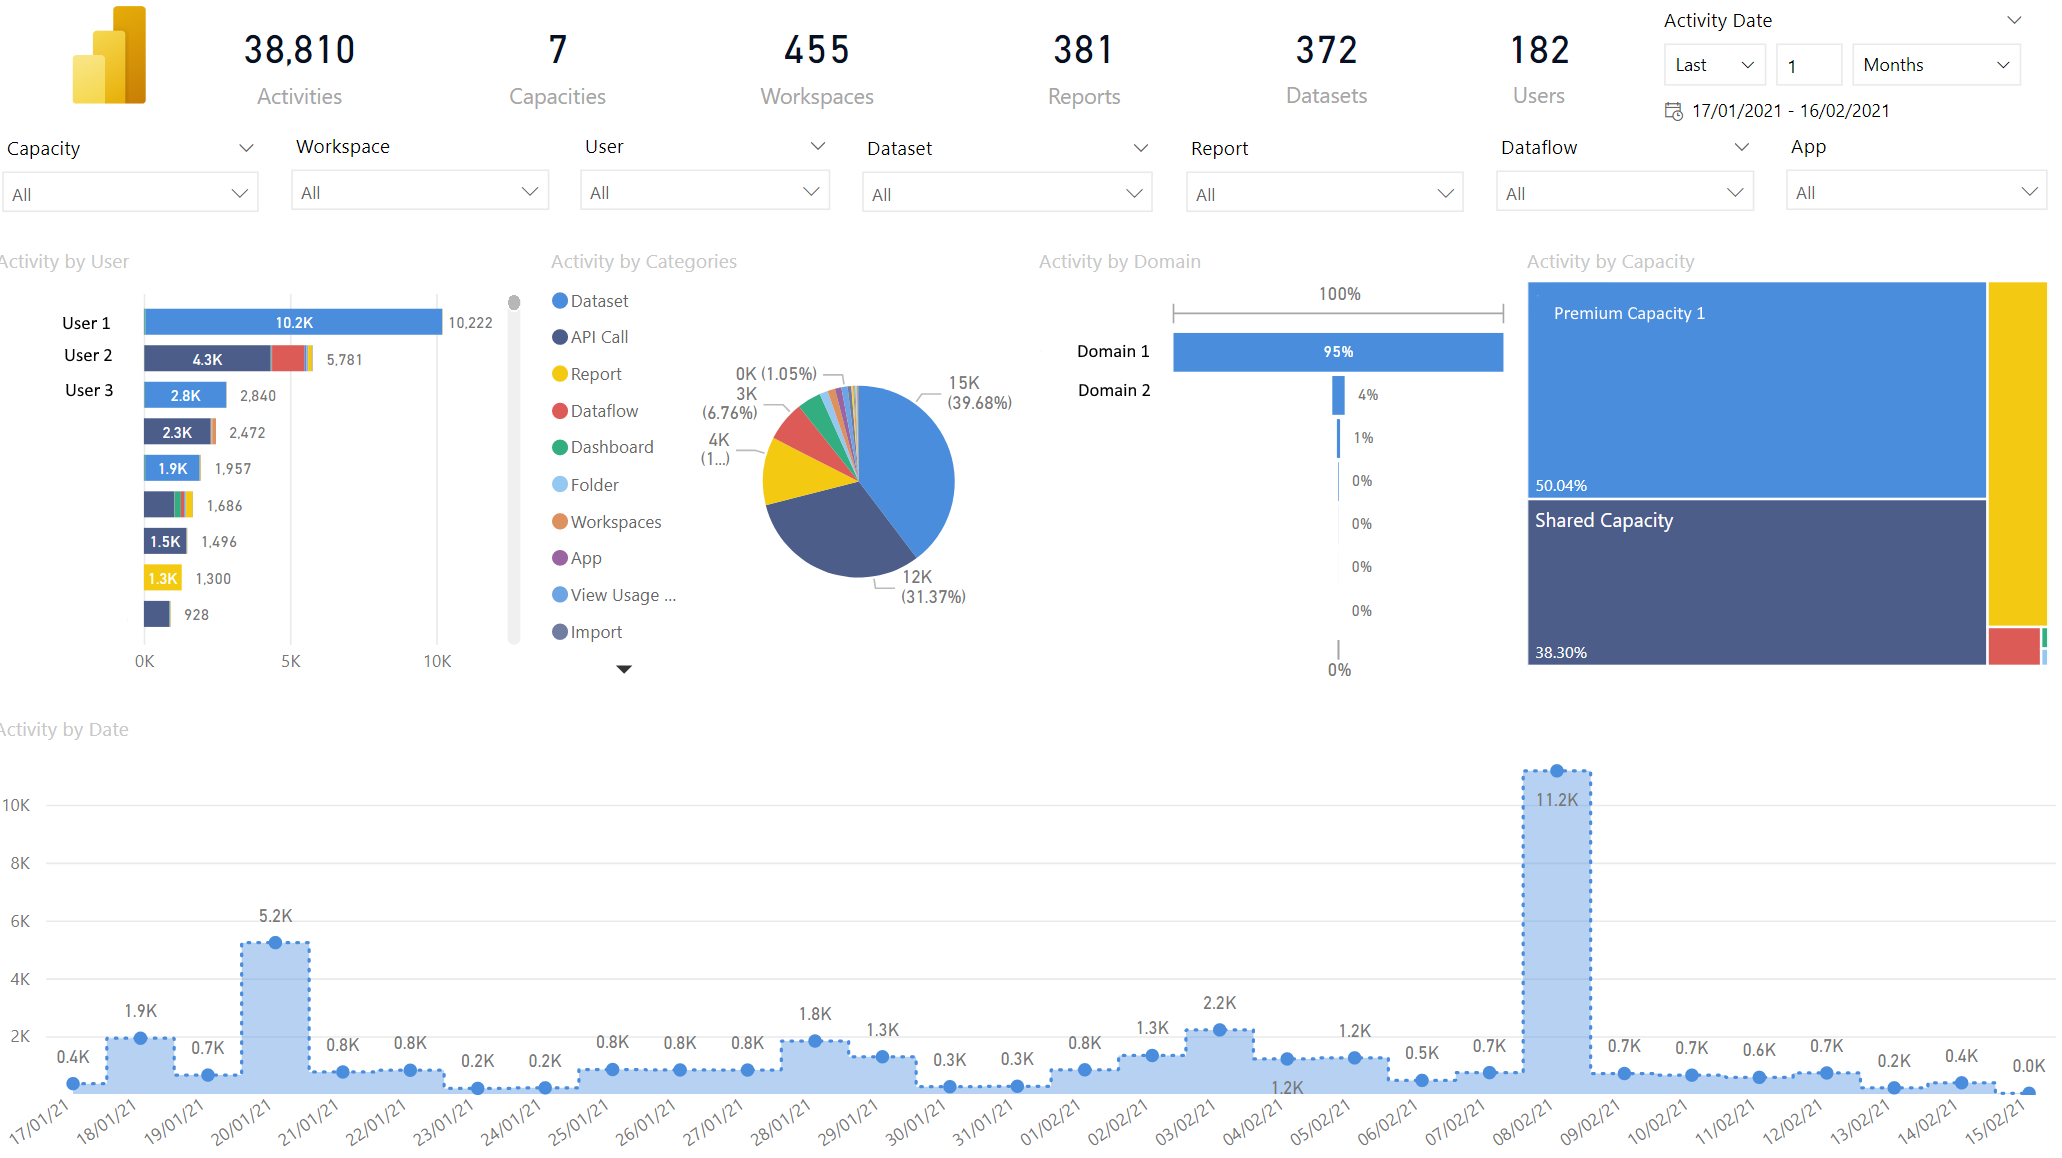Select the red treemap tile
The image size is (2062, 1158).
2014,646
